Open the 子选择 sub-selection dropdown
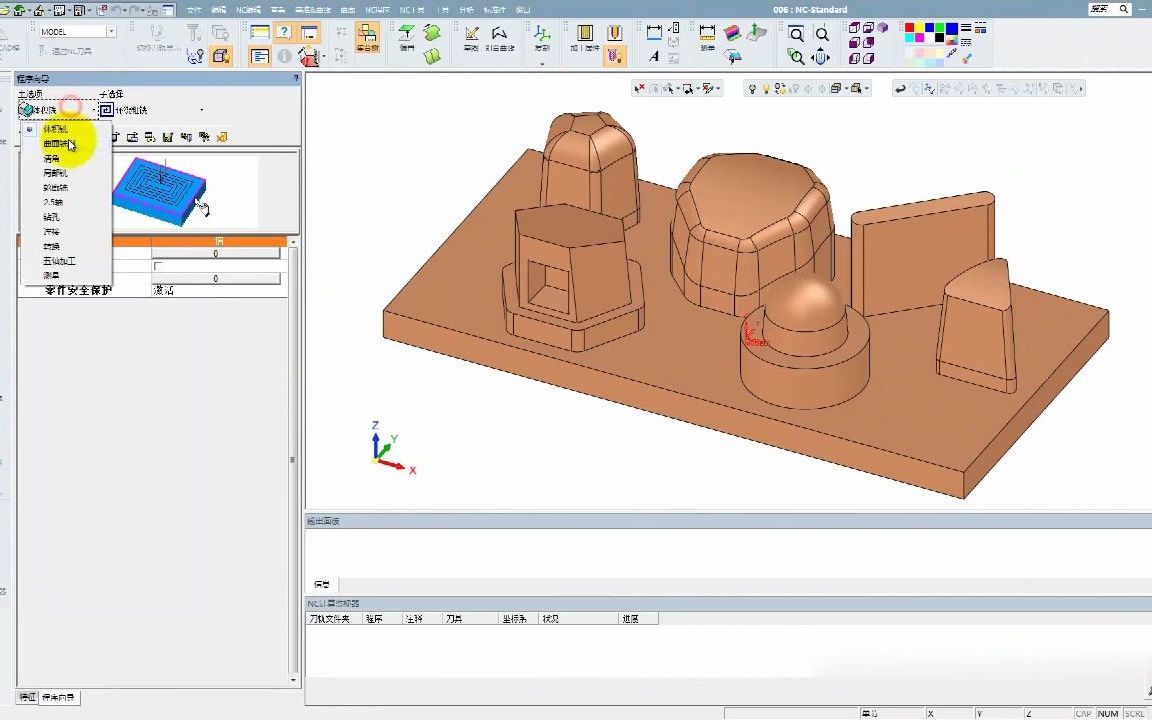The width and height of the screenshot is (1152, 720). (201, 110)
